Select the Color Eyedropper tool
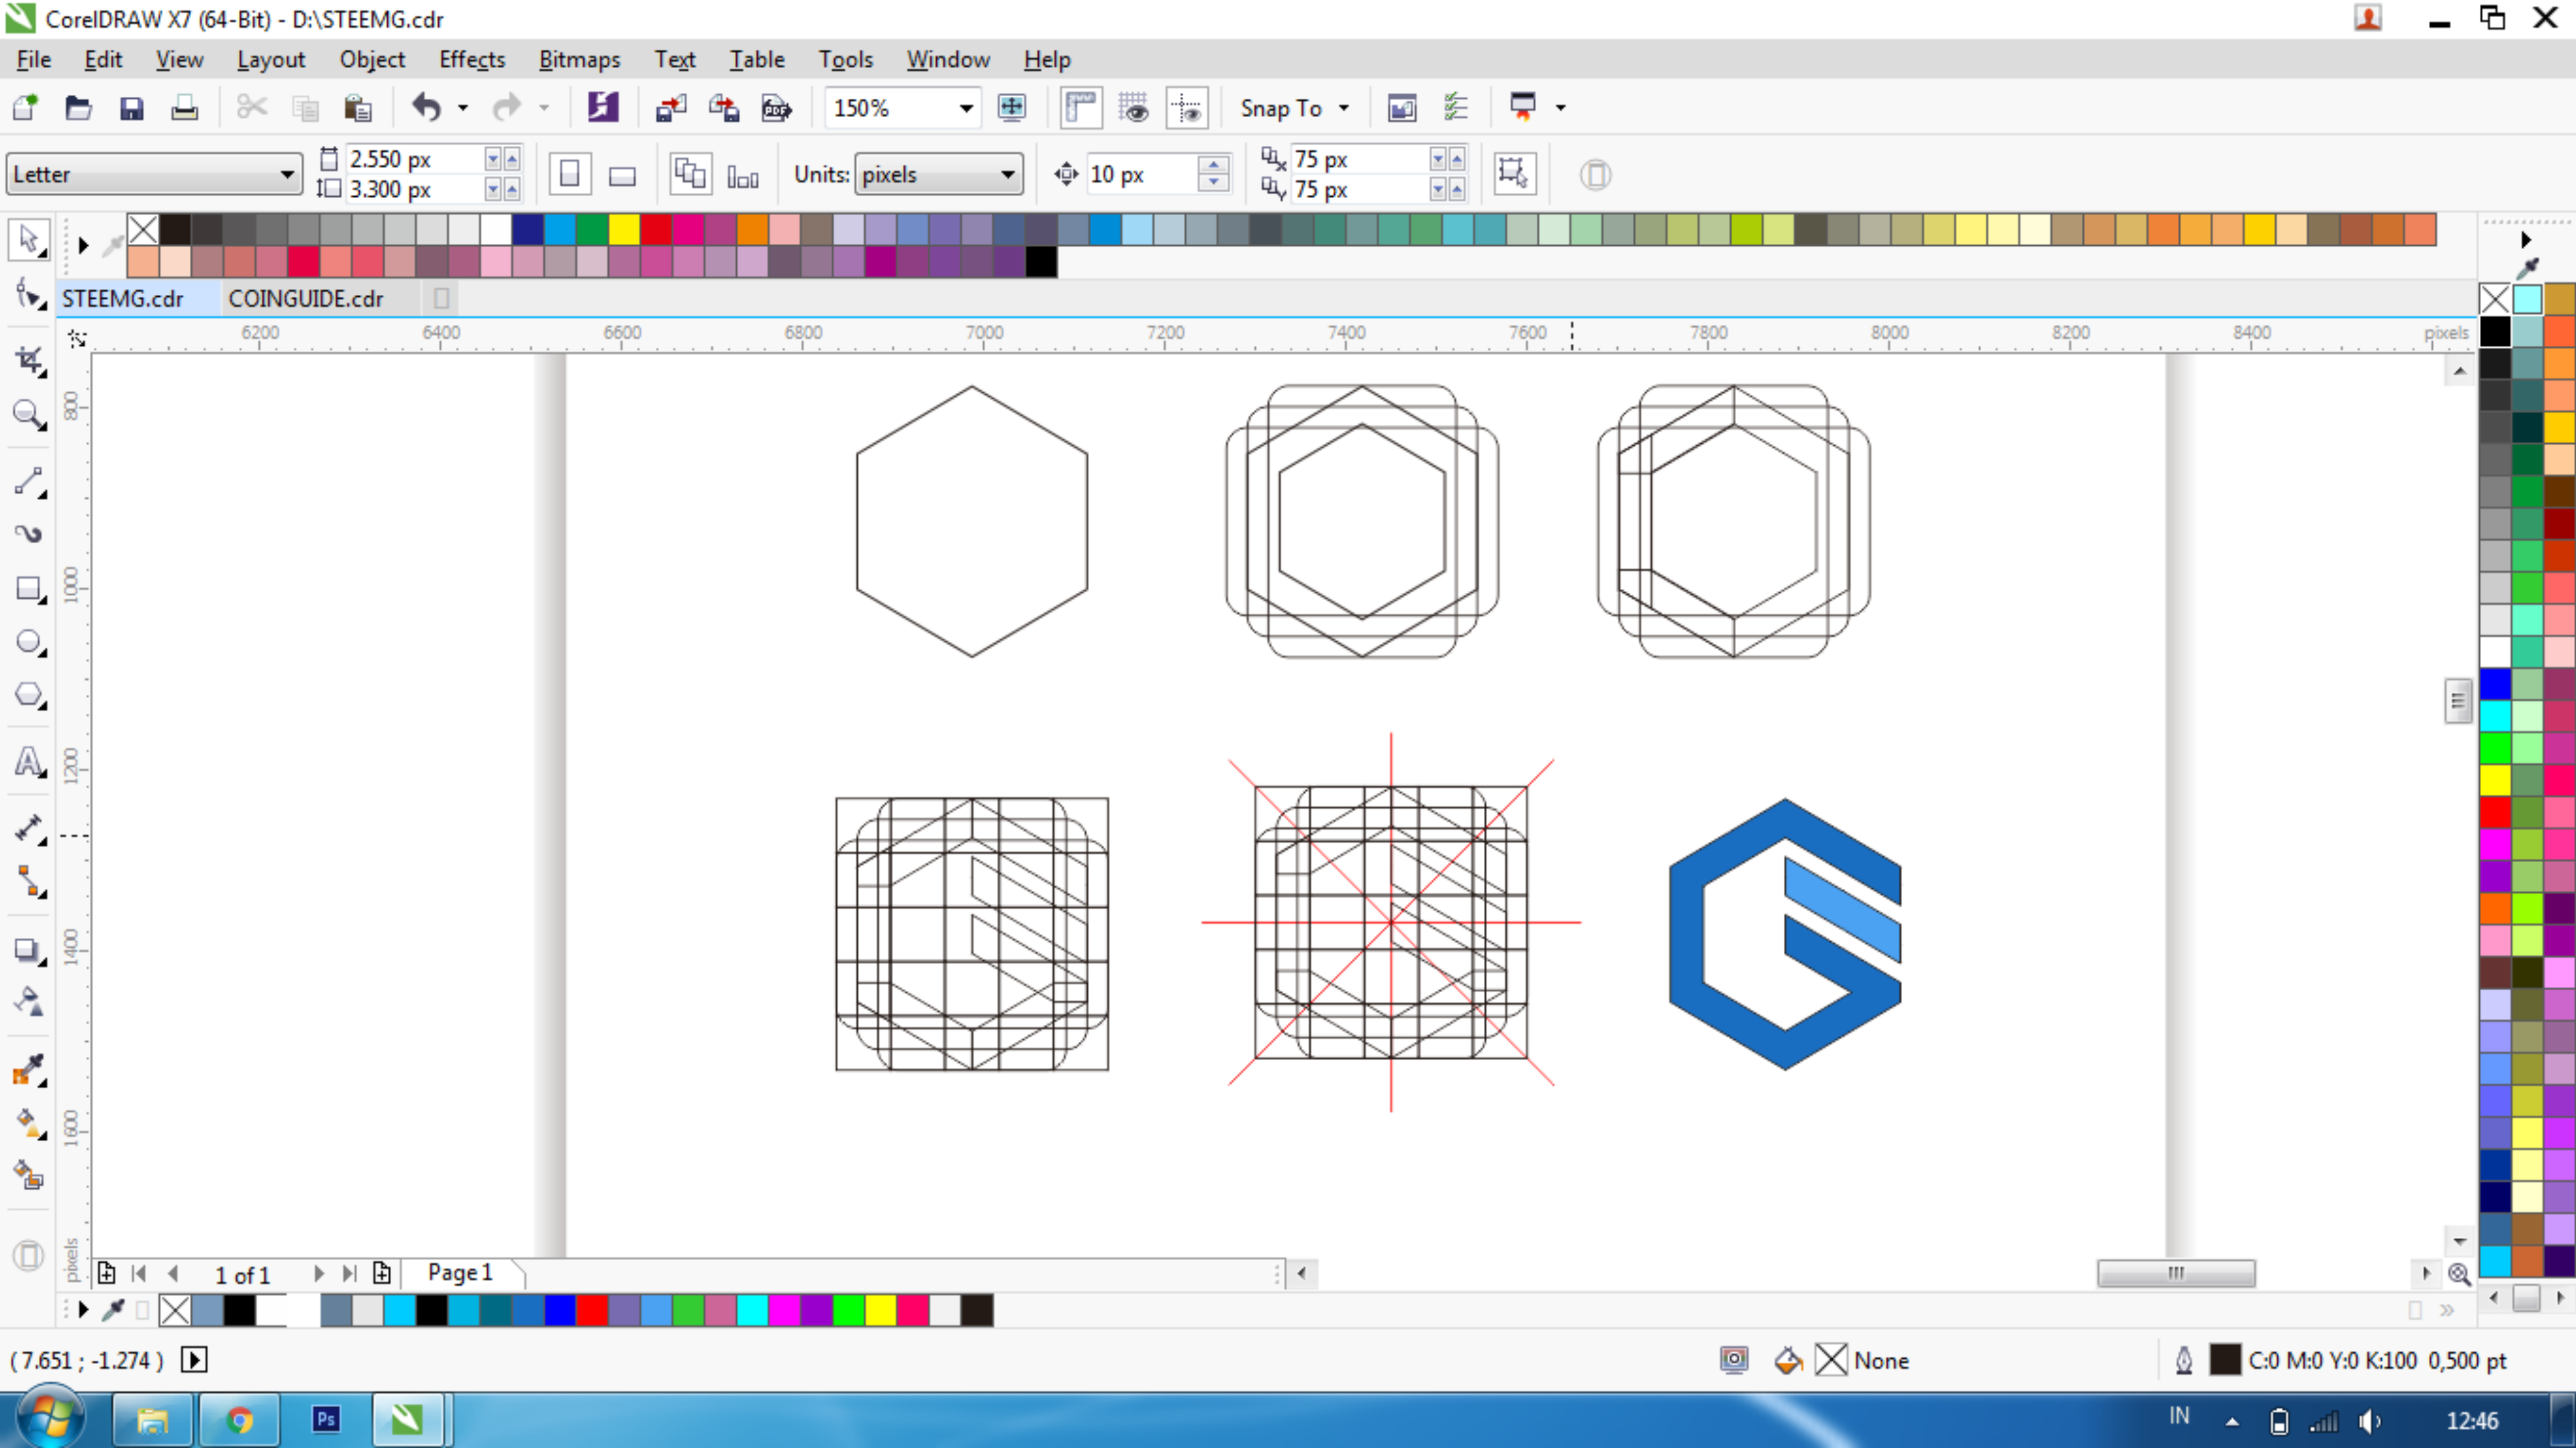2576x1448 pixels. [x=28, y=1070]
